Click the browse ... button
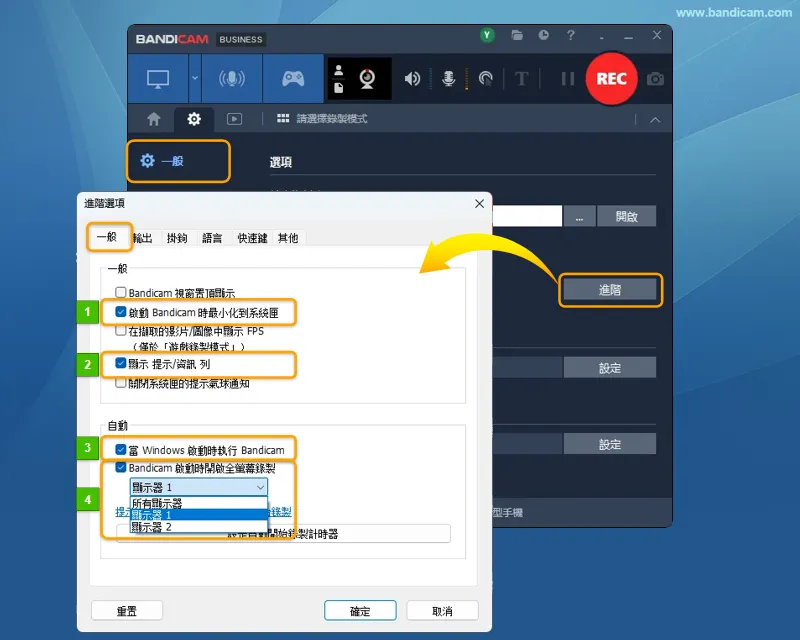This screenshot has width=800, height=640. click(579, 216)
